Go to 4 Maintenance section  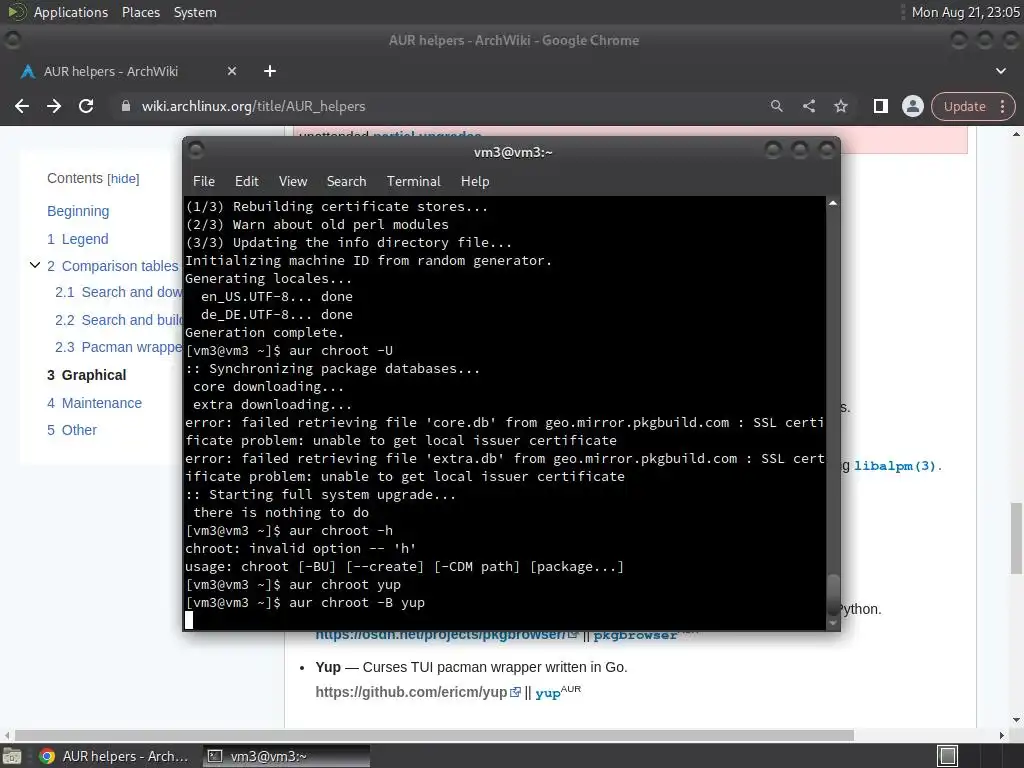click(x=94, y=403)
